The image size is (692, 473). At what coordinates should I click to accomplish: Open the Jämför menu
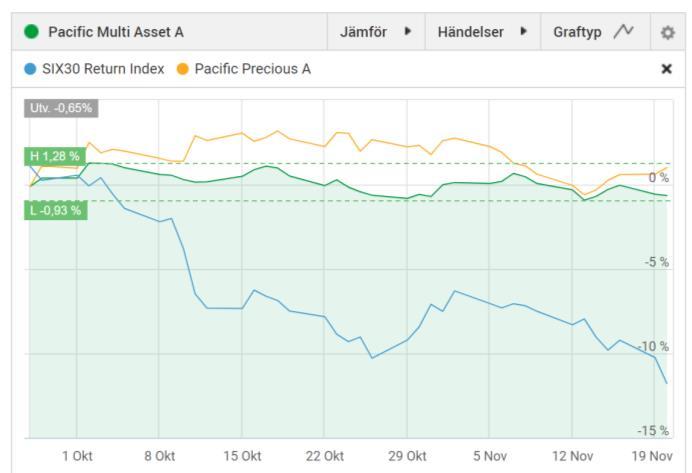pyautogui.click(x=376, y=32)
